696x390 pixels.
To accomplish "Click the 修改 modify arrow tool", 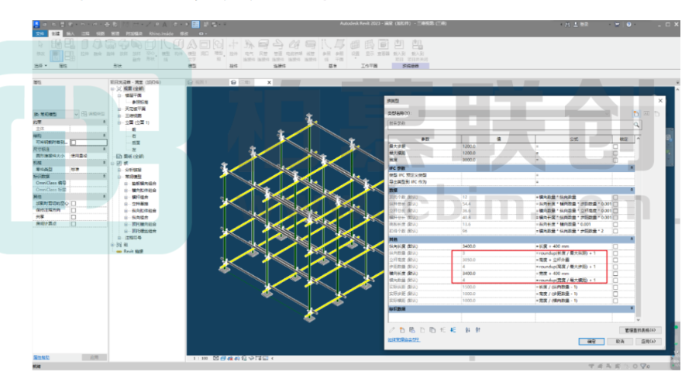I will (x=40, y=47).
